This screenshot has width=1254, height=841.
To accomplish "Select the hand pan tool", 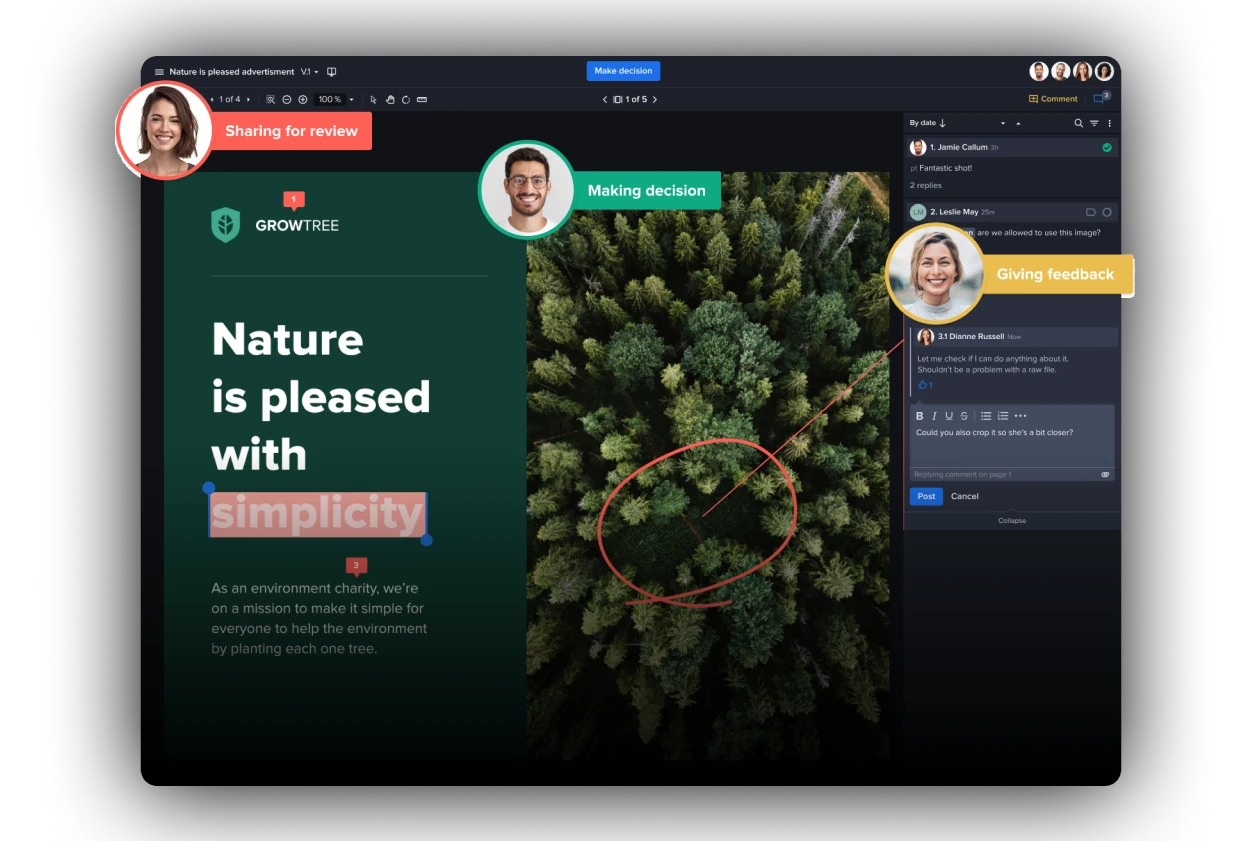I will coord(390,100).
